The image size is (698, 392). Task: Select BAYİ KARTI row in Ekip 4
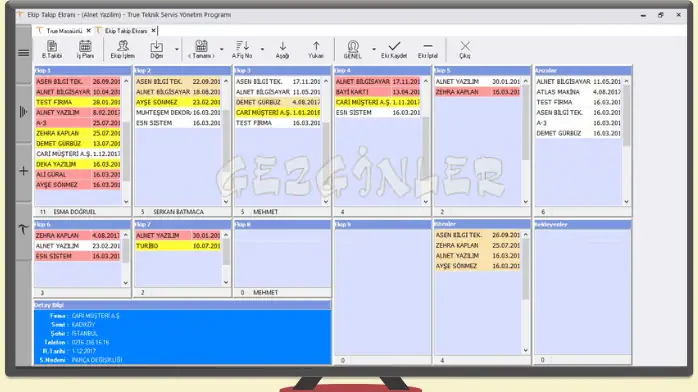[377, 92]
